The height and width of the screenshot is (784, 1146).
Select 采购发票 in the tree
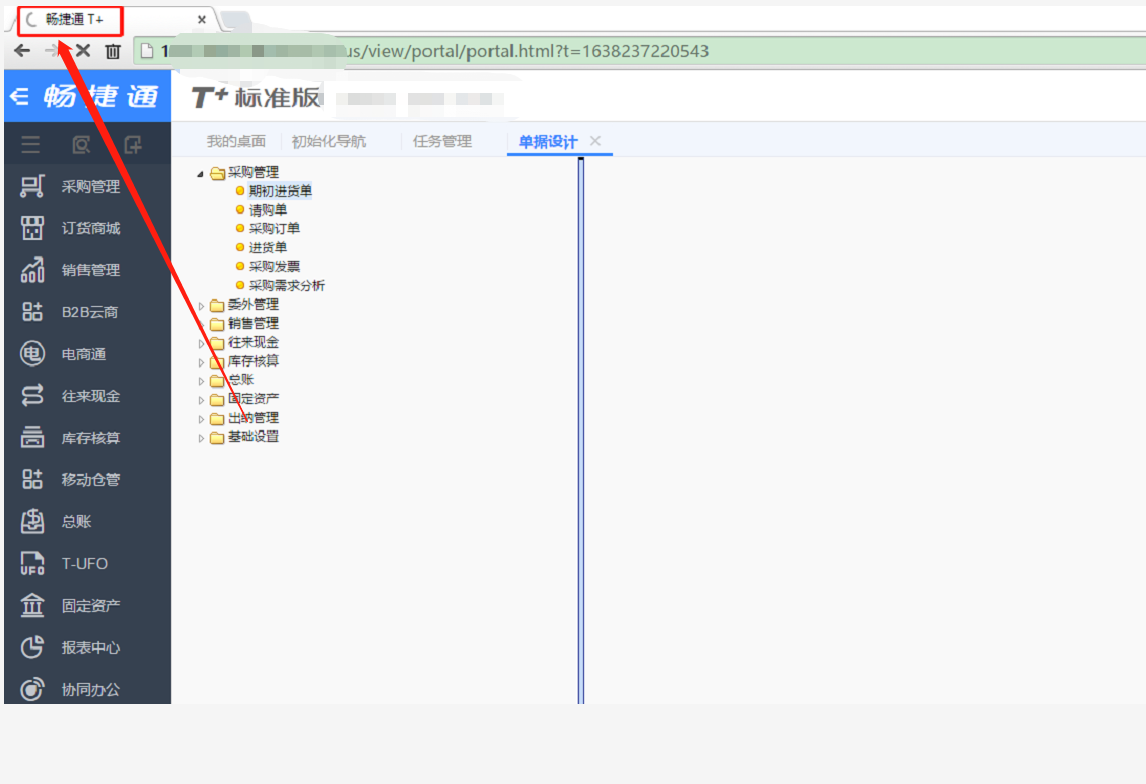coord(274,267)
